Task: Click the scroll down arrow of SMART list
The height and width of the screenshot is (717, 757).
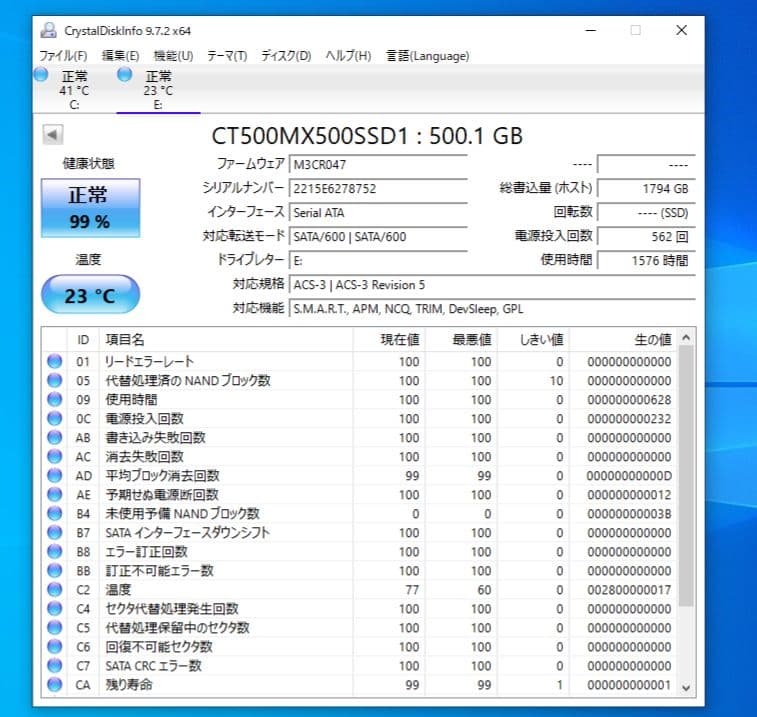Action: tap(686, 688)
